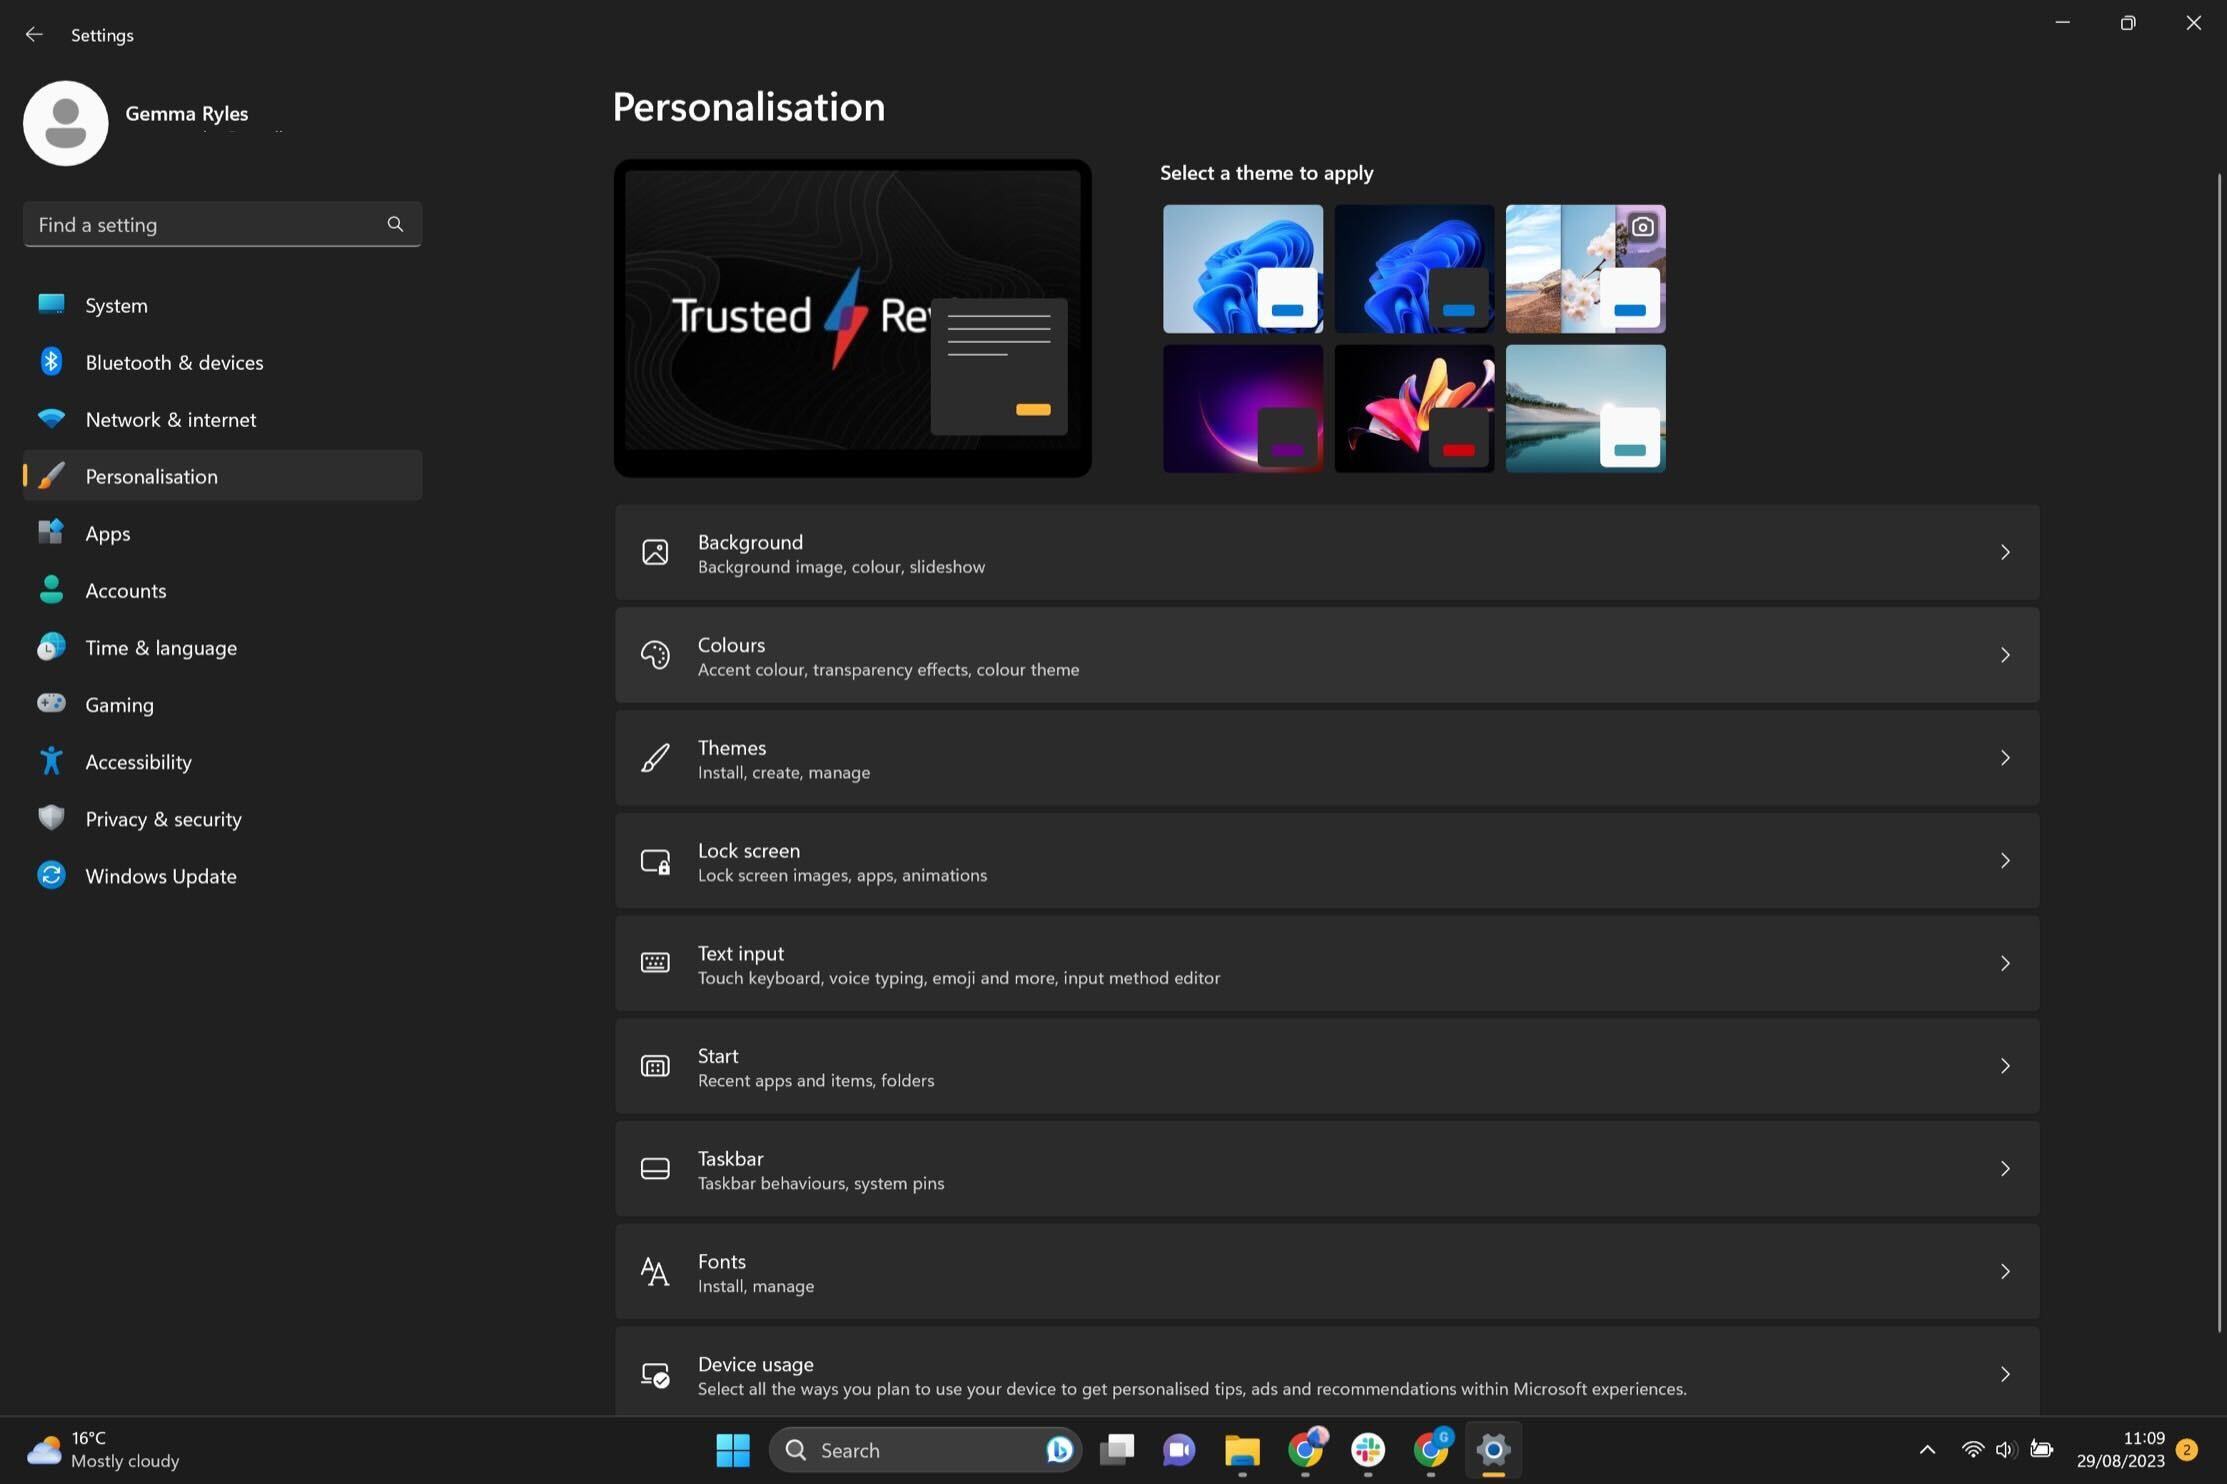Open File Explorer from the taskbar
The height and width of the screenshot is (1484, 2227).
click(1243, 1449)
